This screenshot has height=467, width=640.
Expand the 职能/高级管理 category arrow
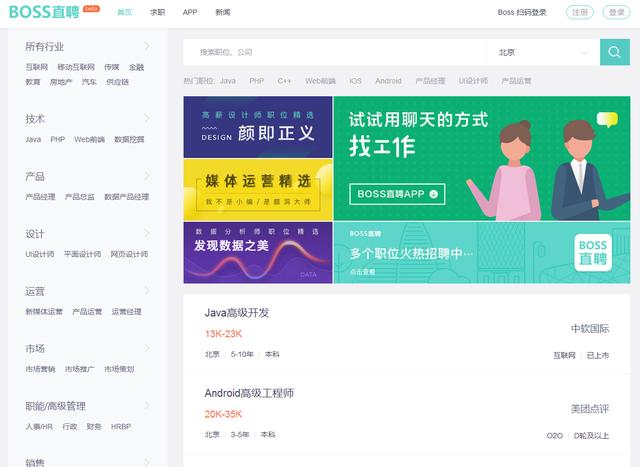coord(147,406)
